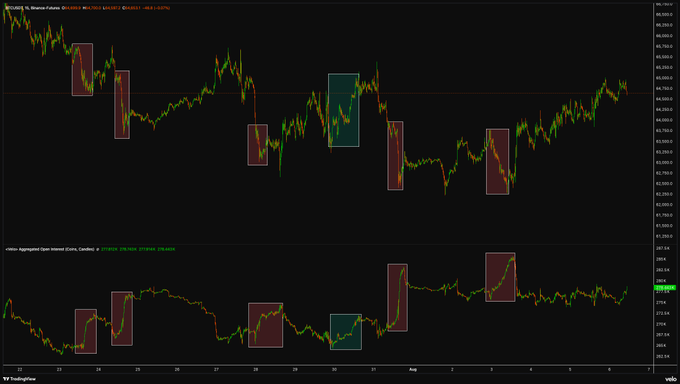The height and width of the screenshot is (384, 680).
Task: Click the 285K open interest axis label
Action: point(661,259)
